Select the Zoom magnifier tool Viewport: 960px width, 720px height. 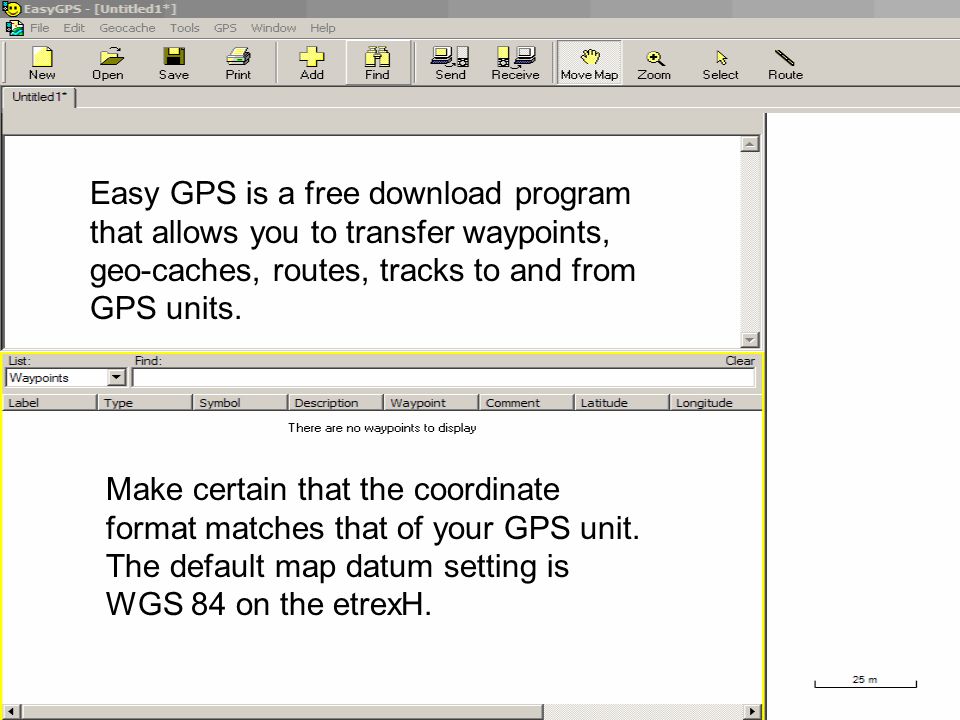click(654, 63)
